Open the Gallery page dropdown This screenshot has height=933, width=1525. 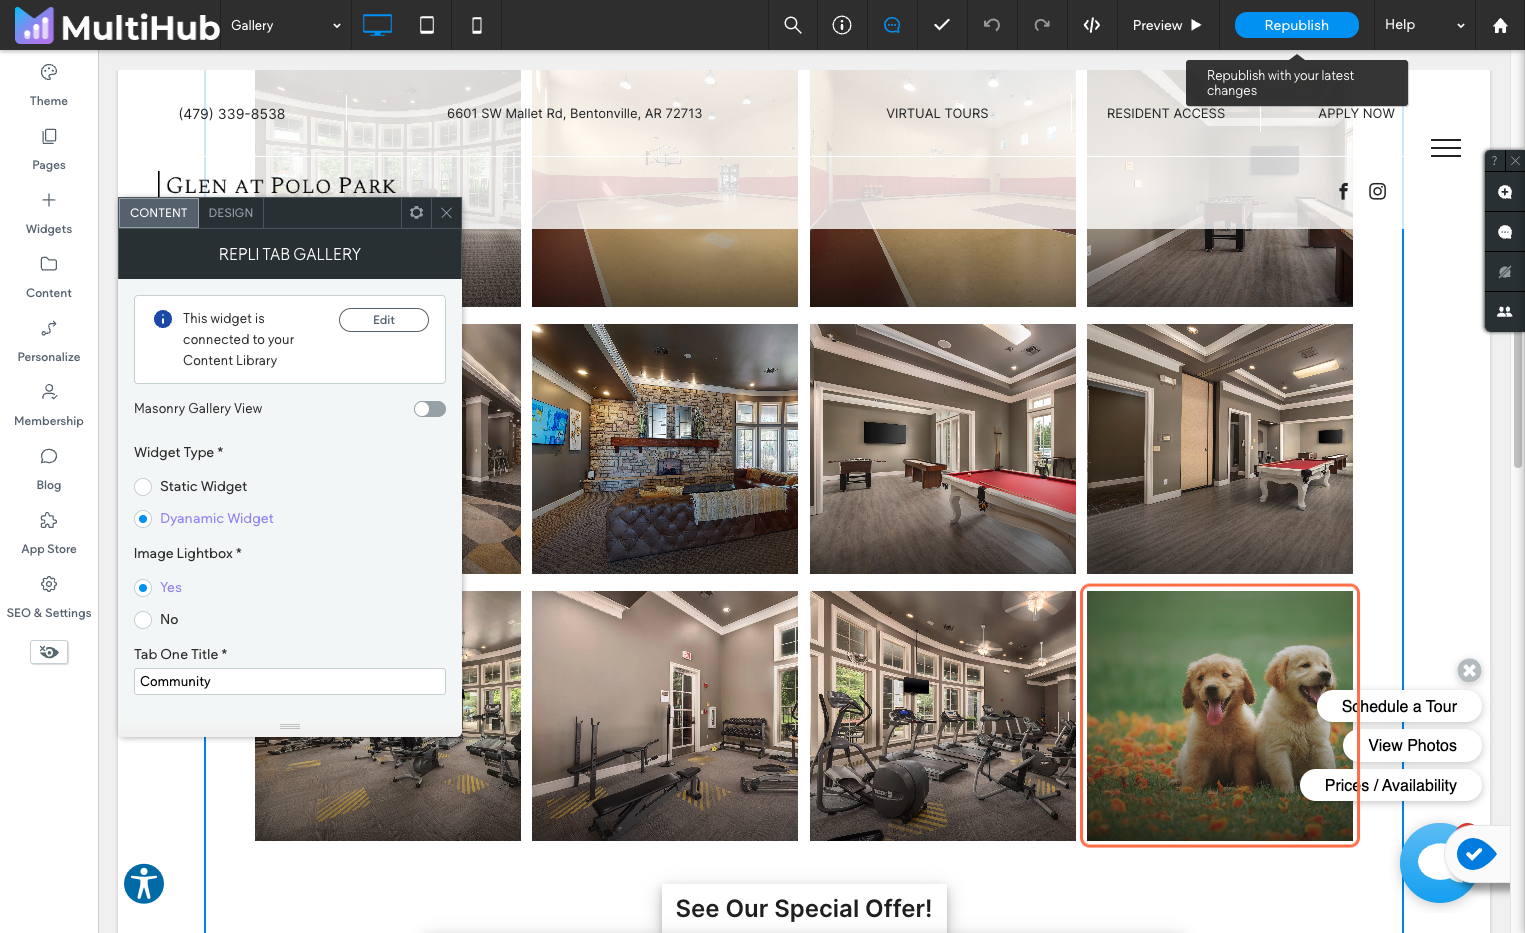coord(287,25)
